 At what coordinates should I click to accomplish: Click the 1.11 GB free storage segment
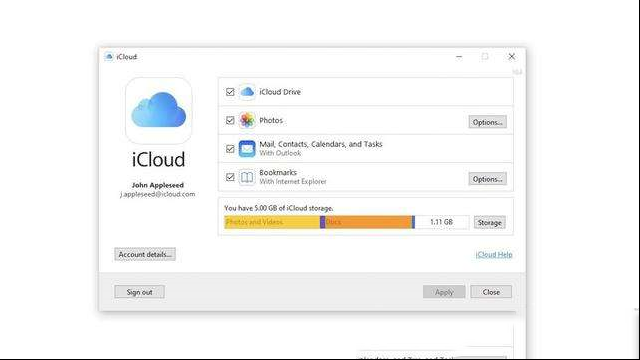coord(442,222)
